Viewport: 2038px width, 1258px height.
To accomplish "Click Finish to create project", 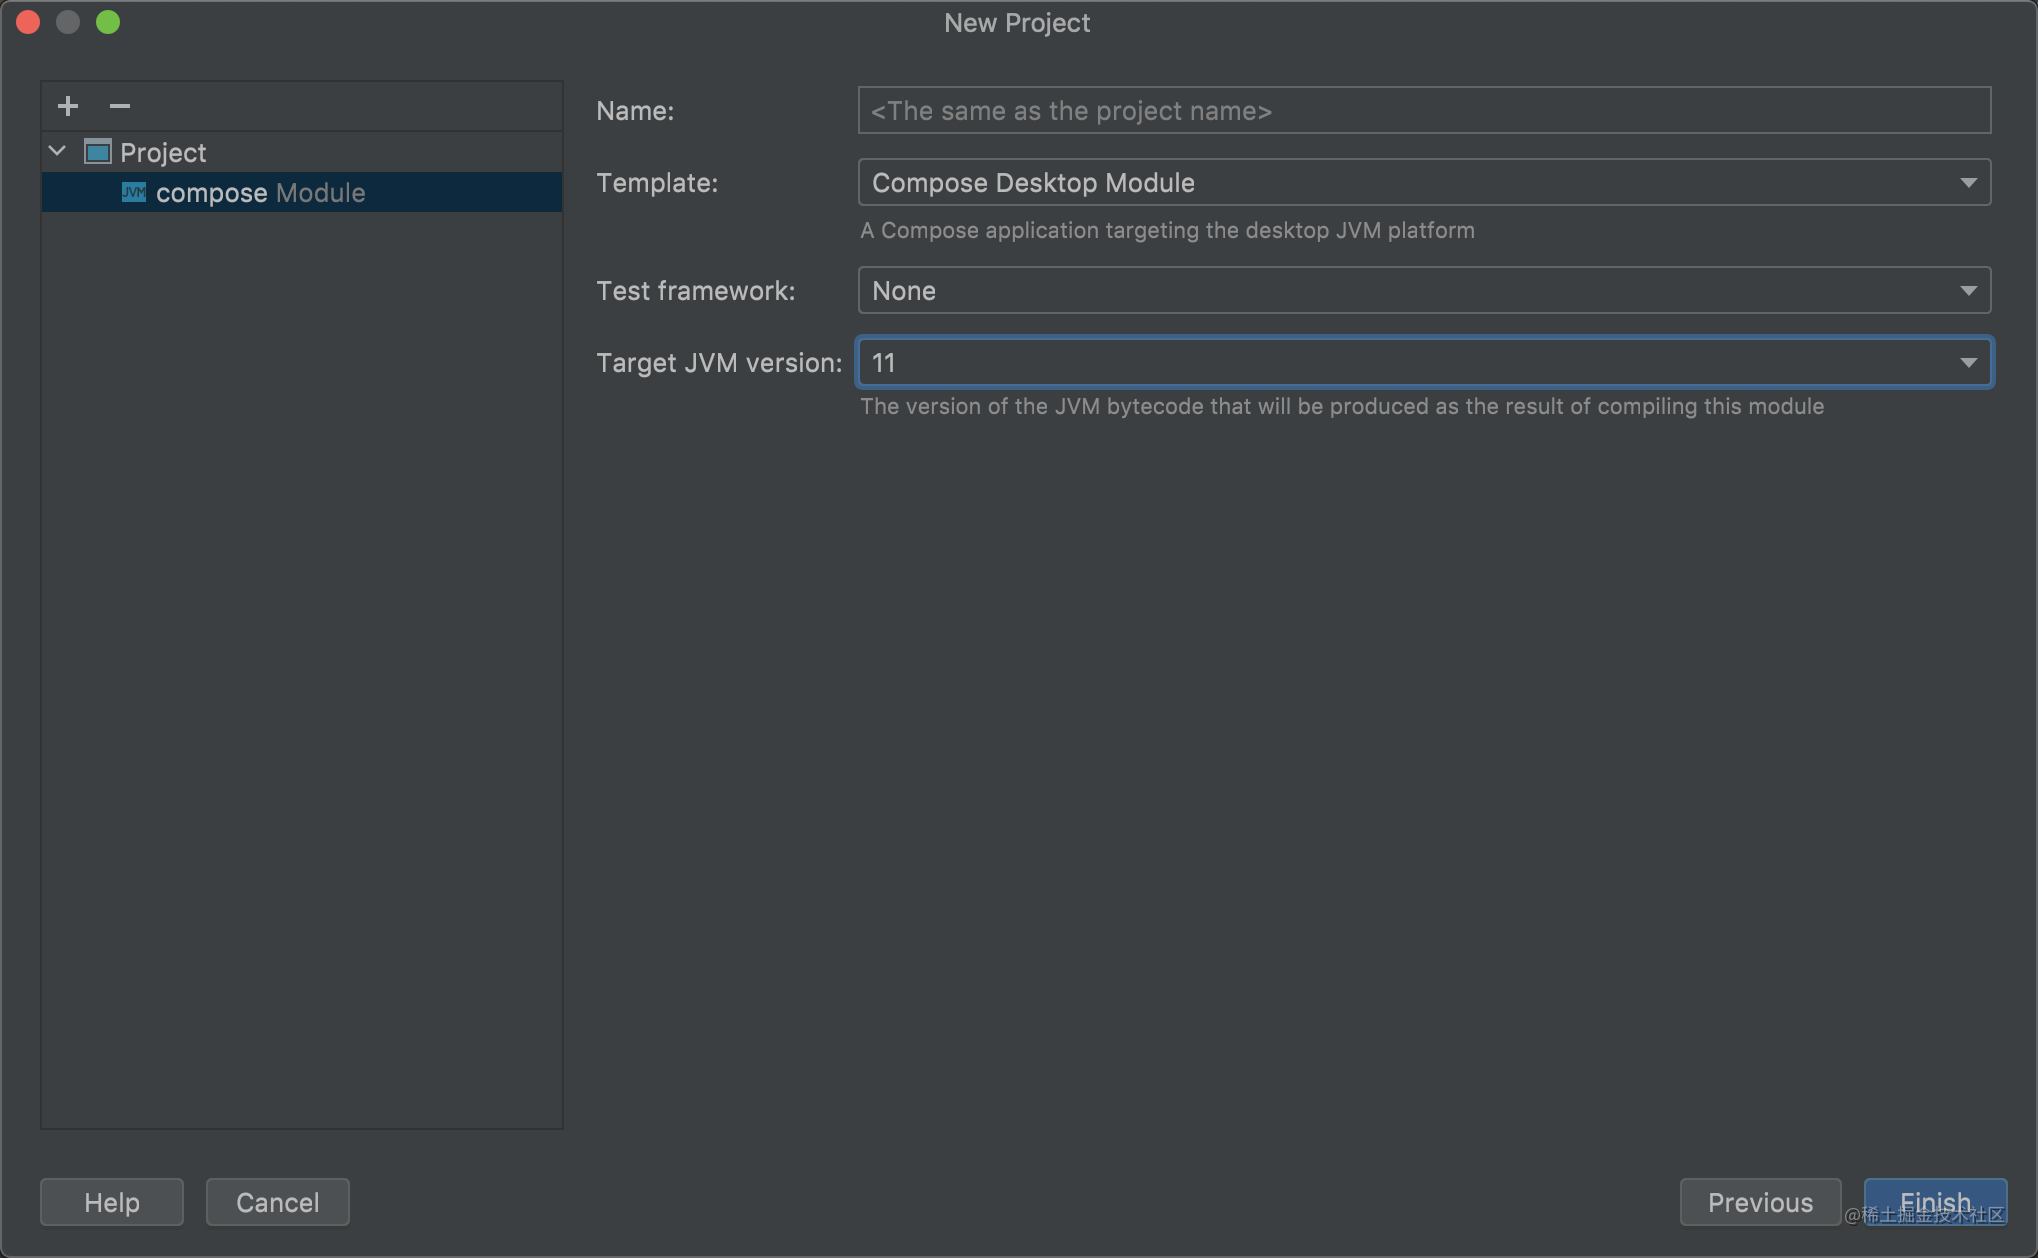I will (x=1934, y=1200).
